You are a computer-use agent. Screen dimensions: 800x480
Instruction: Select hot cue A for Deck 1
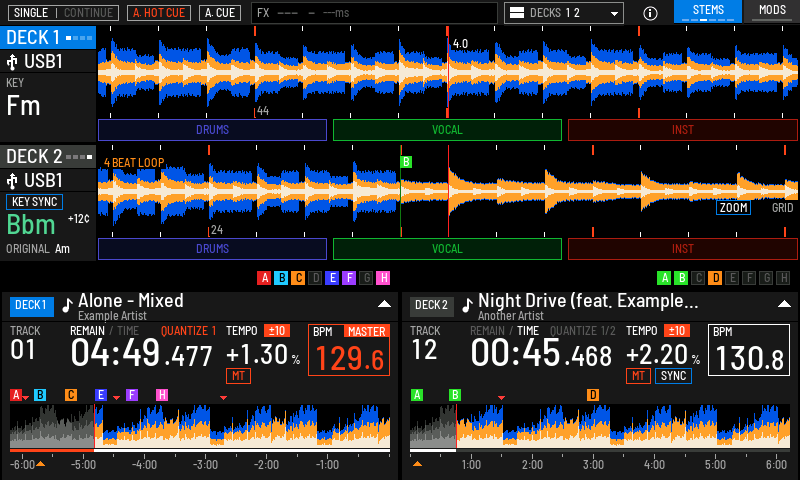[x=264, y=278]
